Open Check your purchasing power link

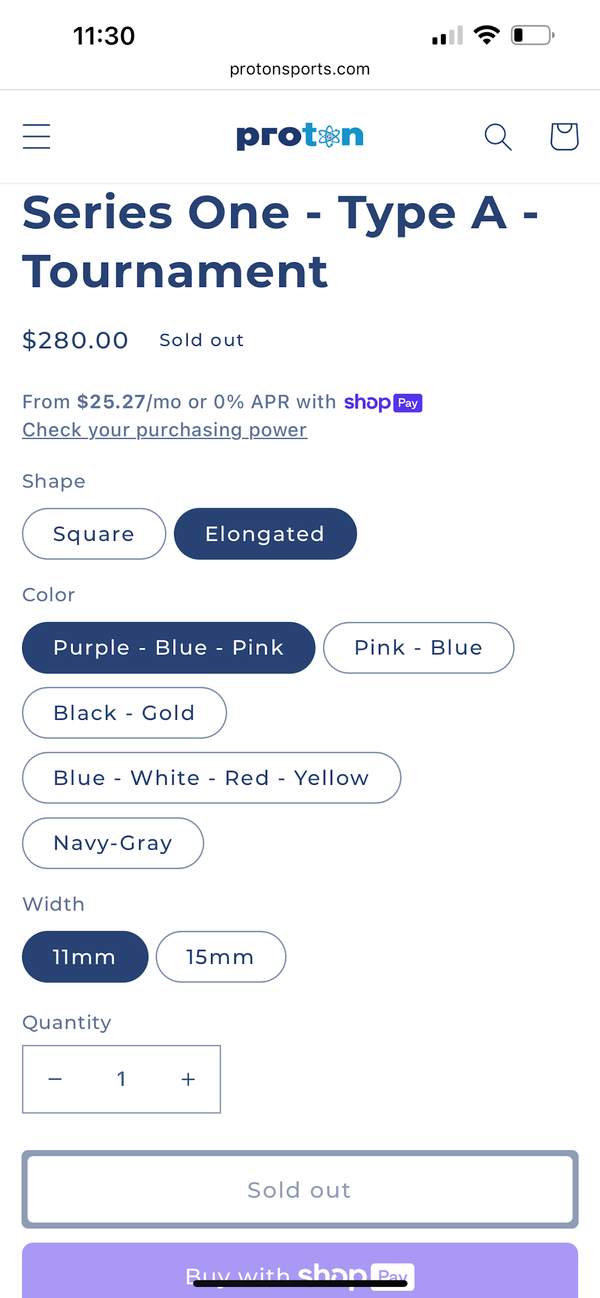click(x=164, y=430)
